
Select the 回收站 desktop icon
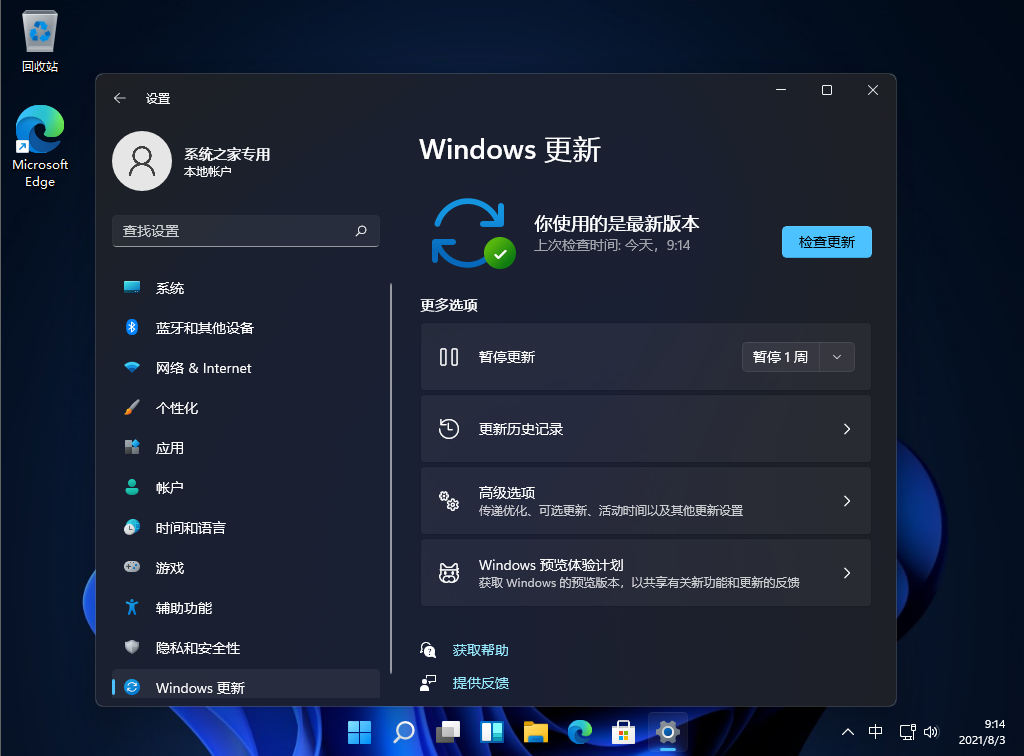40,40
